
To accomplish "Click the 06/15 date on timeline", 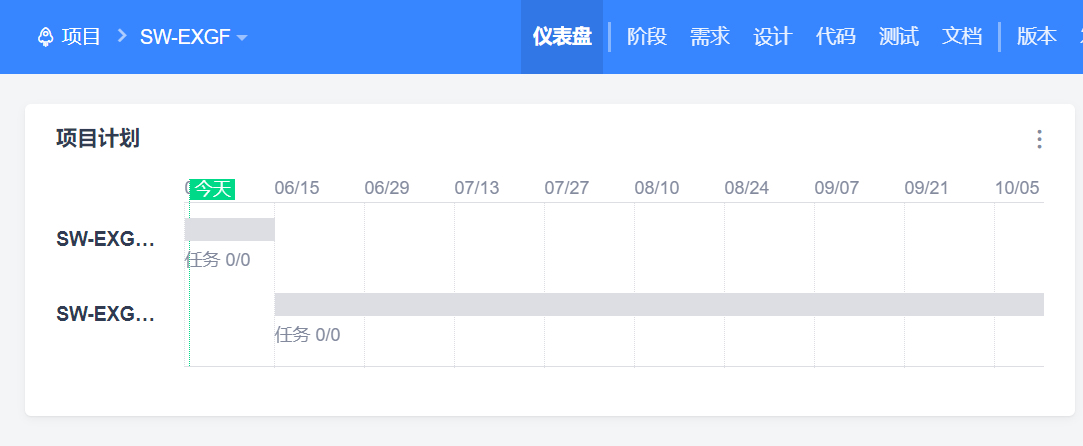I will (297, 188).
